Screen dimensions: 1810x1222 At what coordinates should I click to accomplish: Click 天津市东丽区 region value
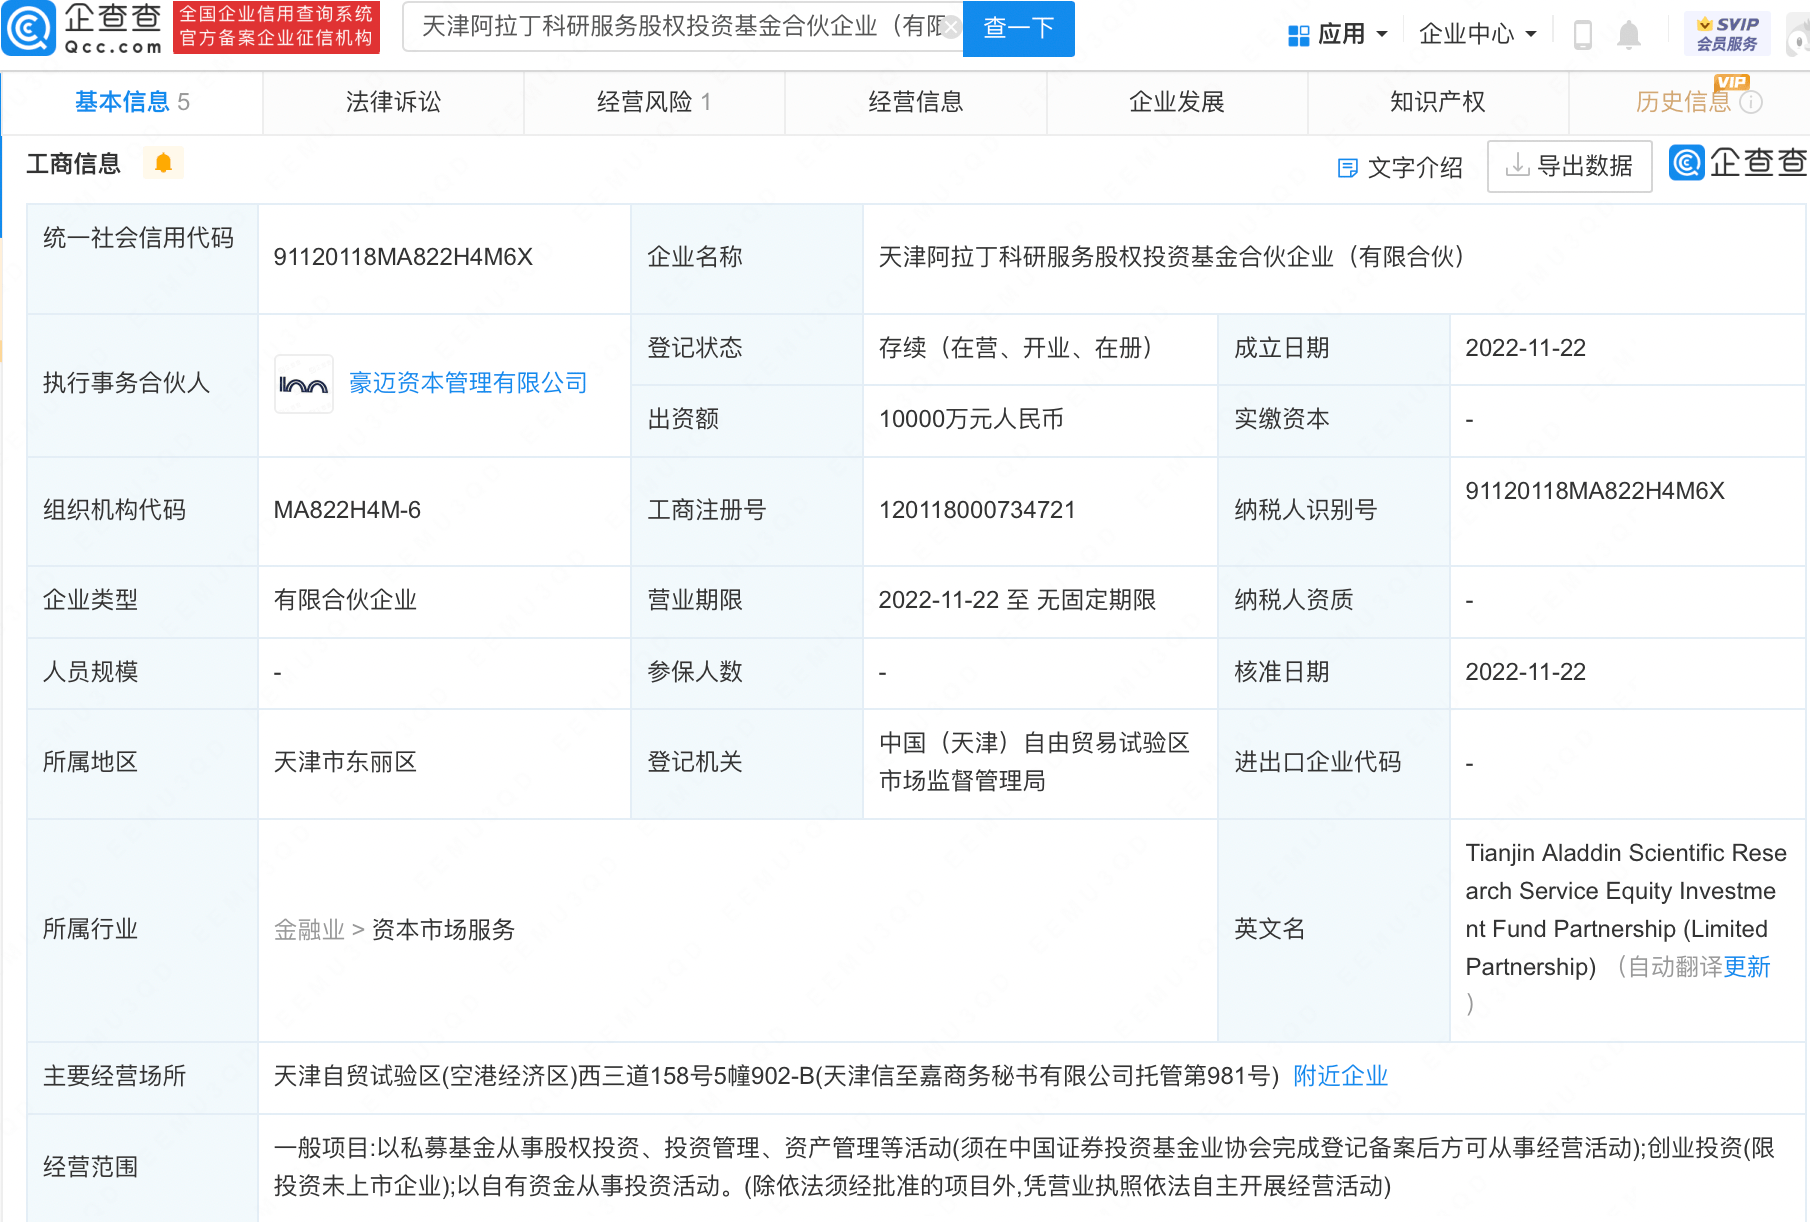345,762
